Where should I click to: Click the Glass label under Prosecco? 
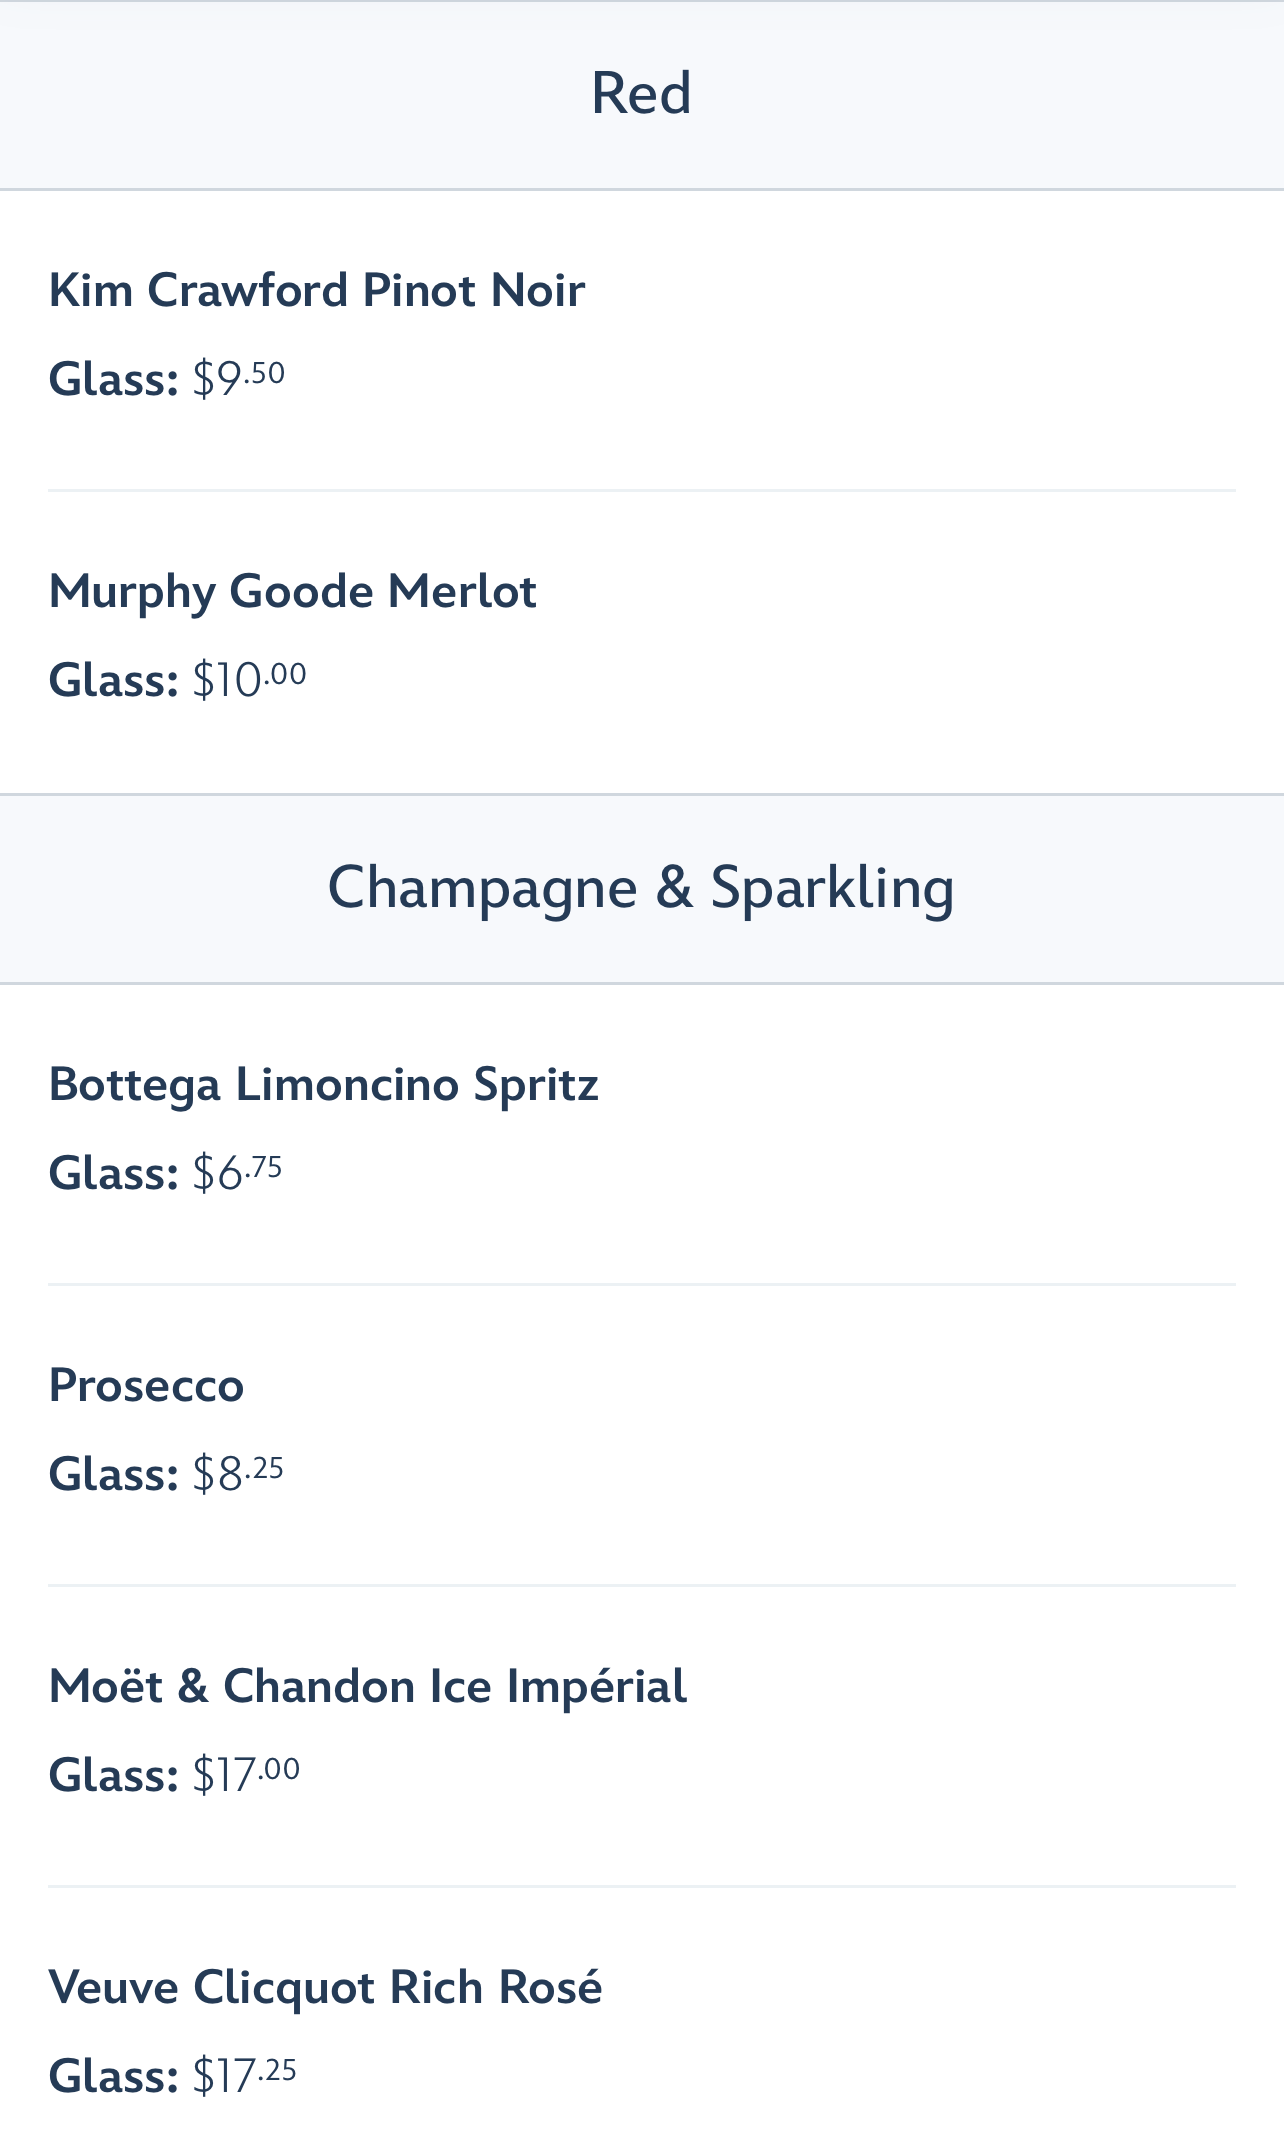[114, 1475]
